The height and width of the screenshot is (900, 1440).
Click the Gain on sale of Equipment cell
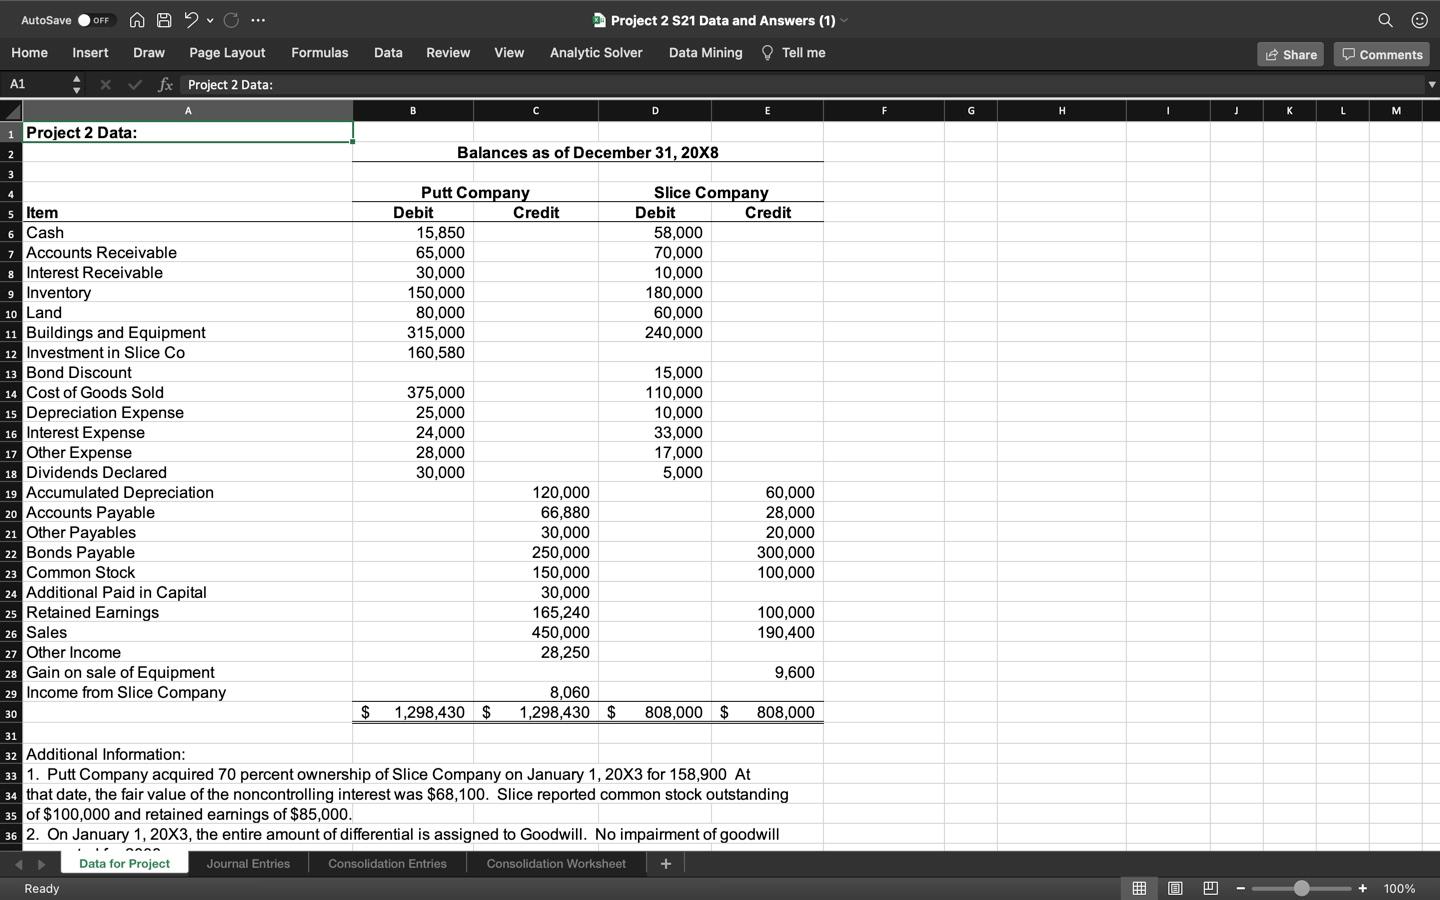coord(188,673)
